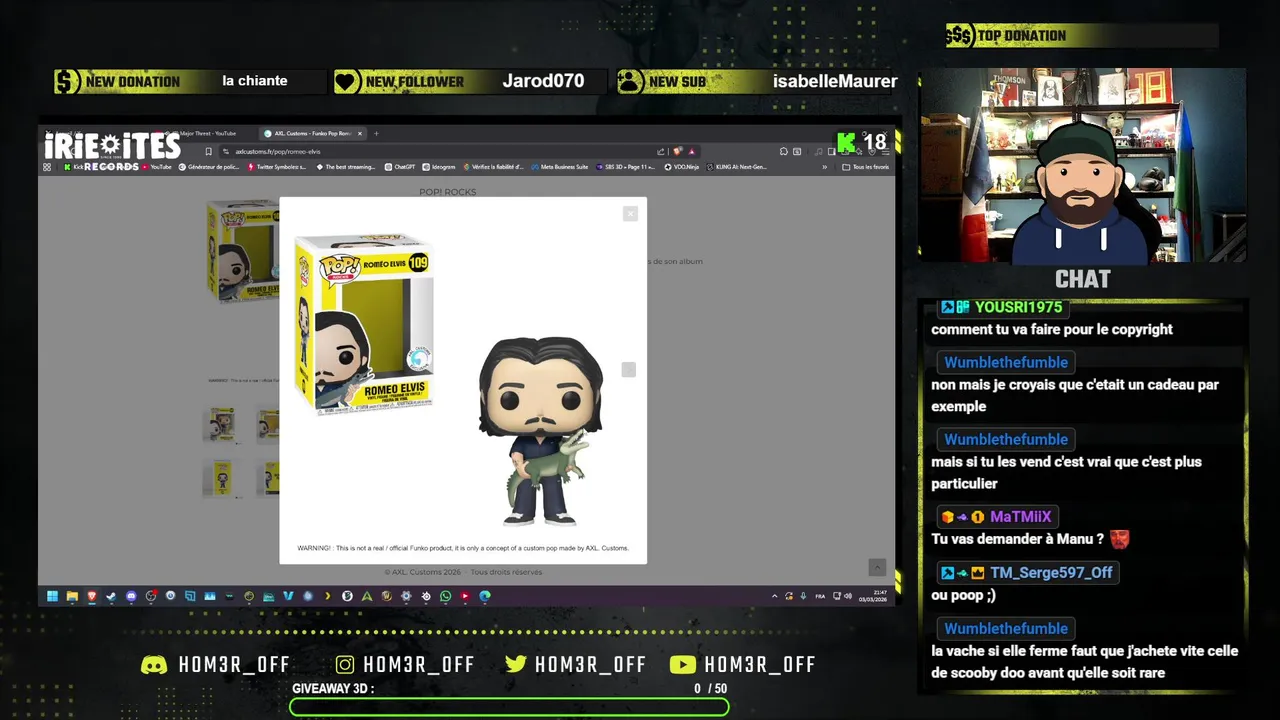Image resolution: width=1280 pixels, height=720 pixels.
Task: Open the ChatGPT bookmark
Action: click(400, 167)
